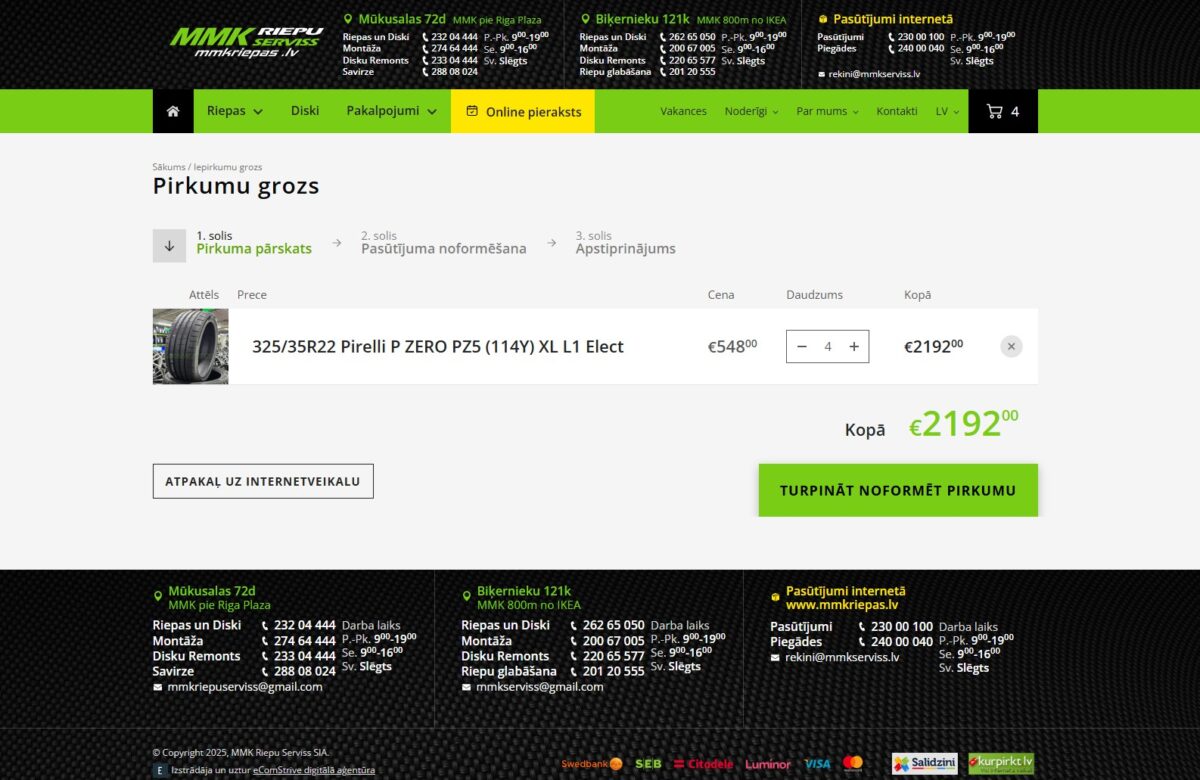Click the Luminor payment logo
The image size is (1200, 780).
coord(767,763)
